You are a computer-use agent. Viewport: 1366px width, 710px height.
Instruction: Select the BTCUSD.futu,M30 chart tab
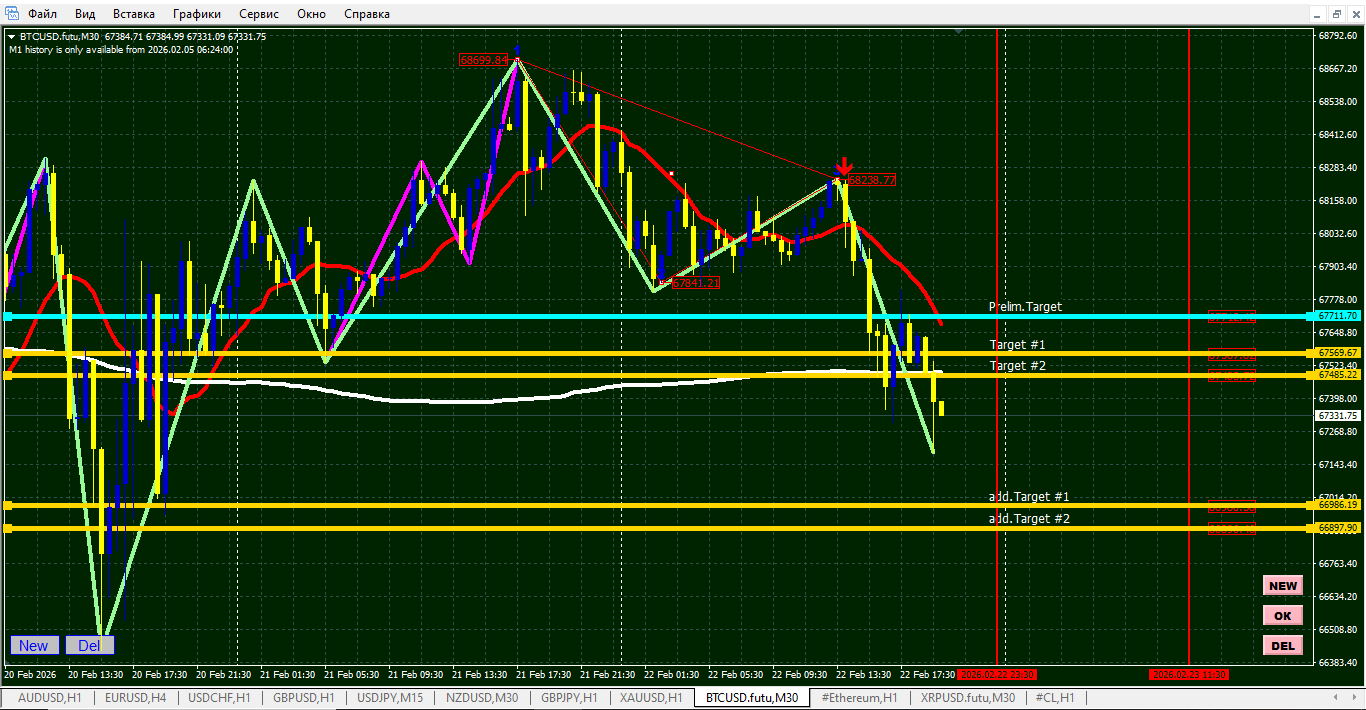click(x=752, y=698)
